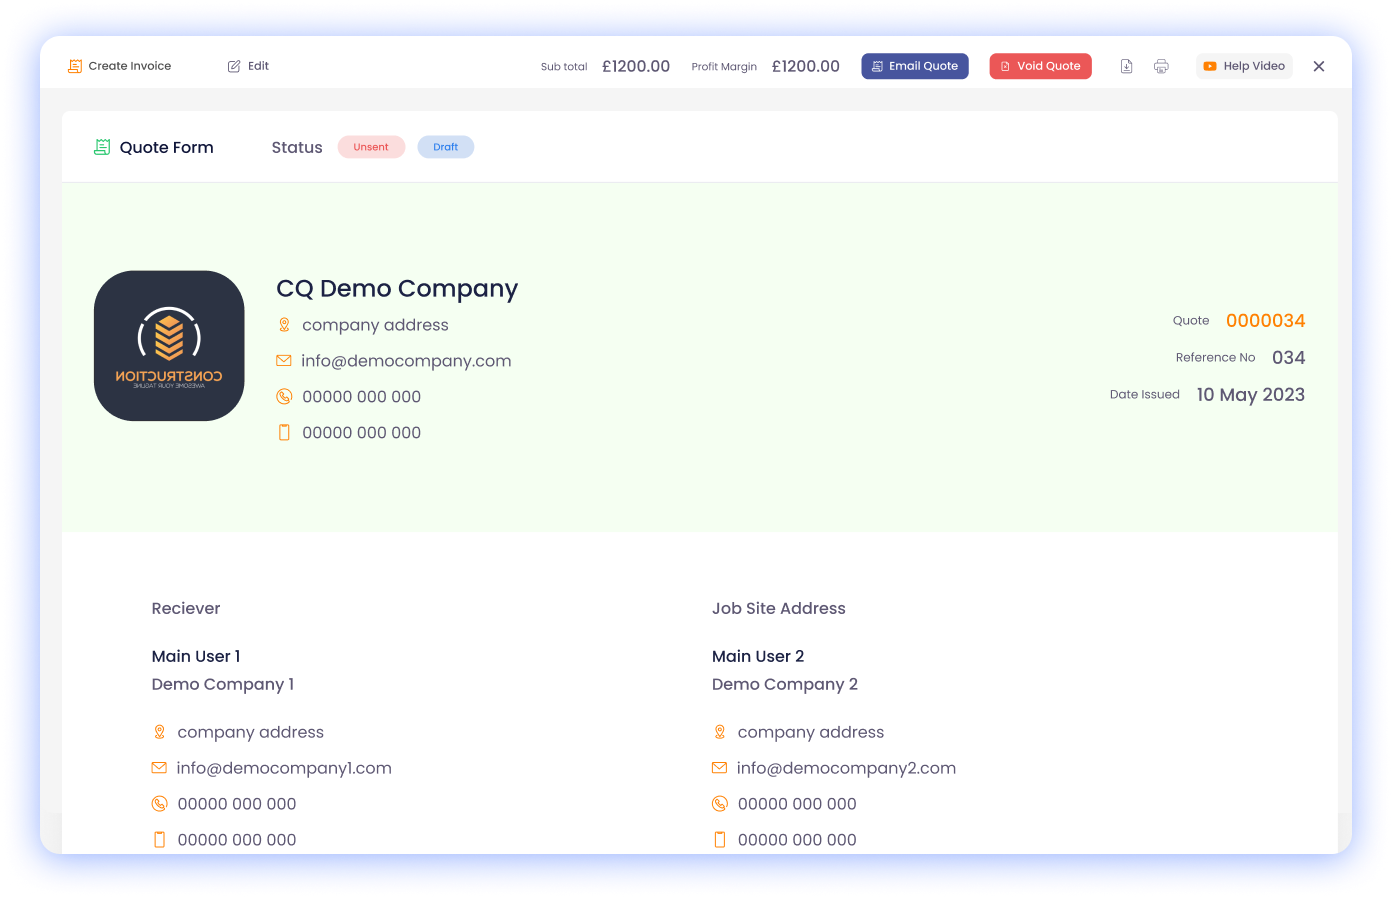1392x898 pixels.
Task: Click the Void Quote button icon
Action: [x=1005, y=66]
